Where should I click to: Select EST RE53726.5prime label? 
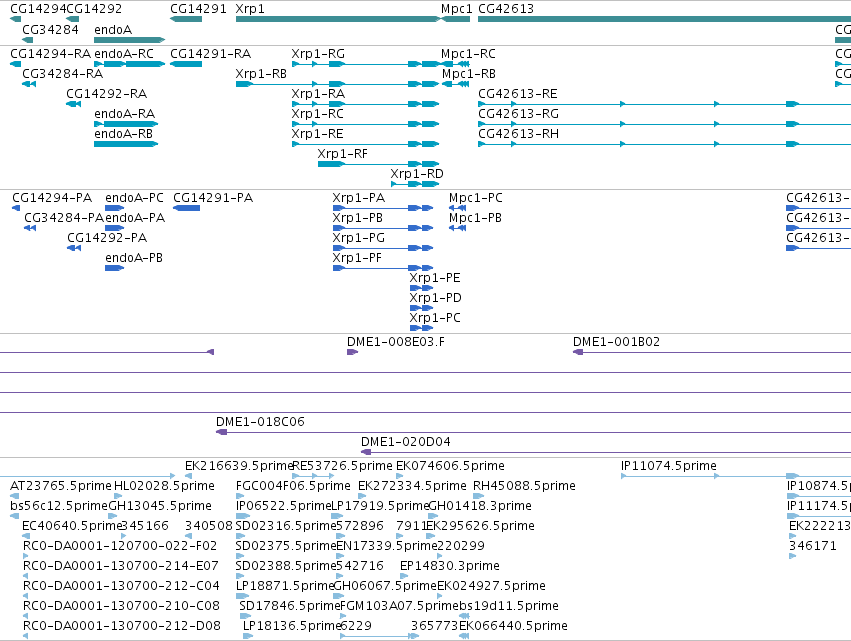342,466
